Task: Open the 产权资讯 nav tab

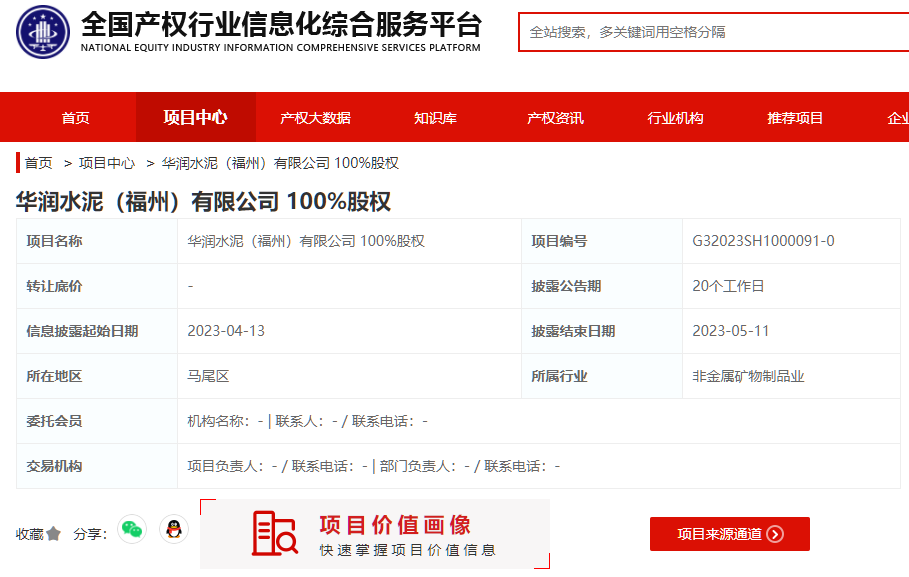Action: (555, 118)
